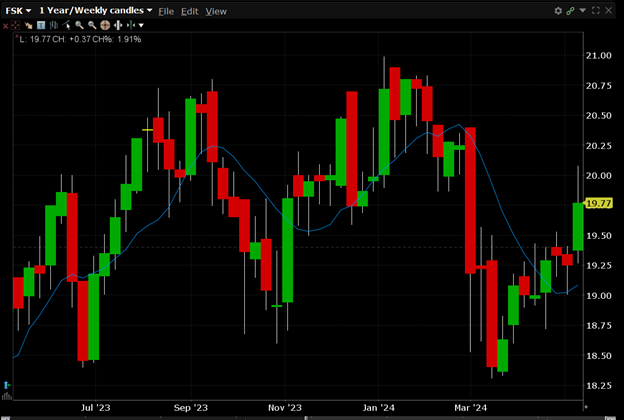Toggle the volume bars icon at bottom-left
Image resolution: width=624 pixels, height=420 pixels.
(x=7, y=396)
